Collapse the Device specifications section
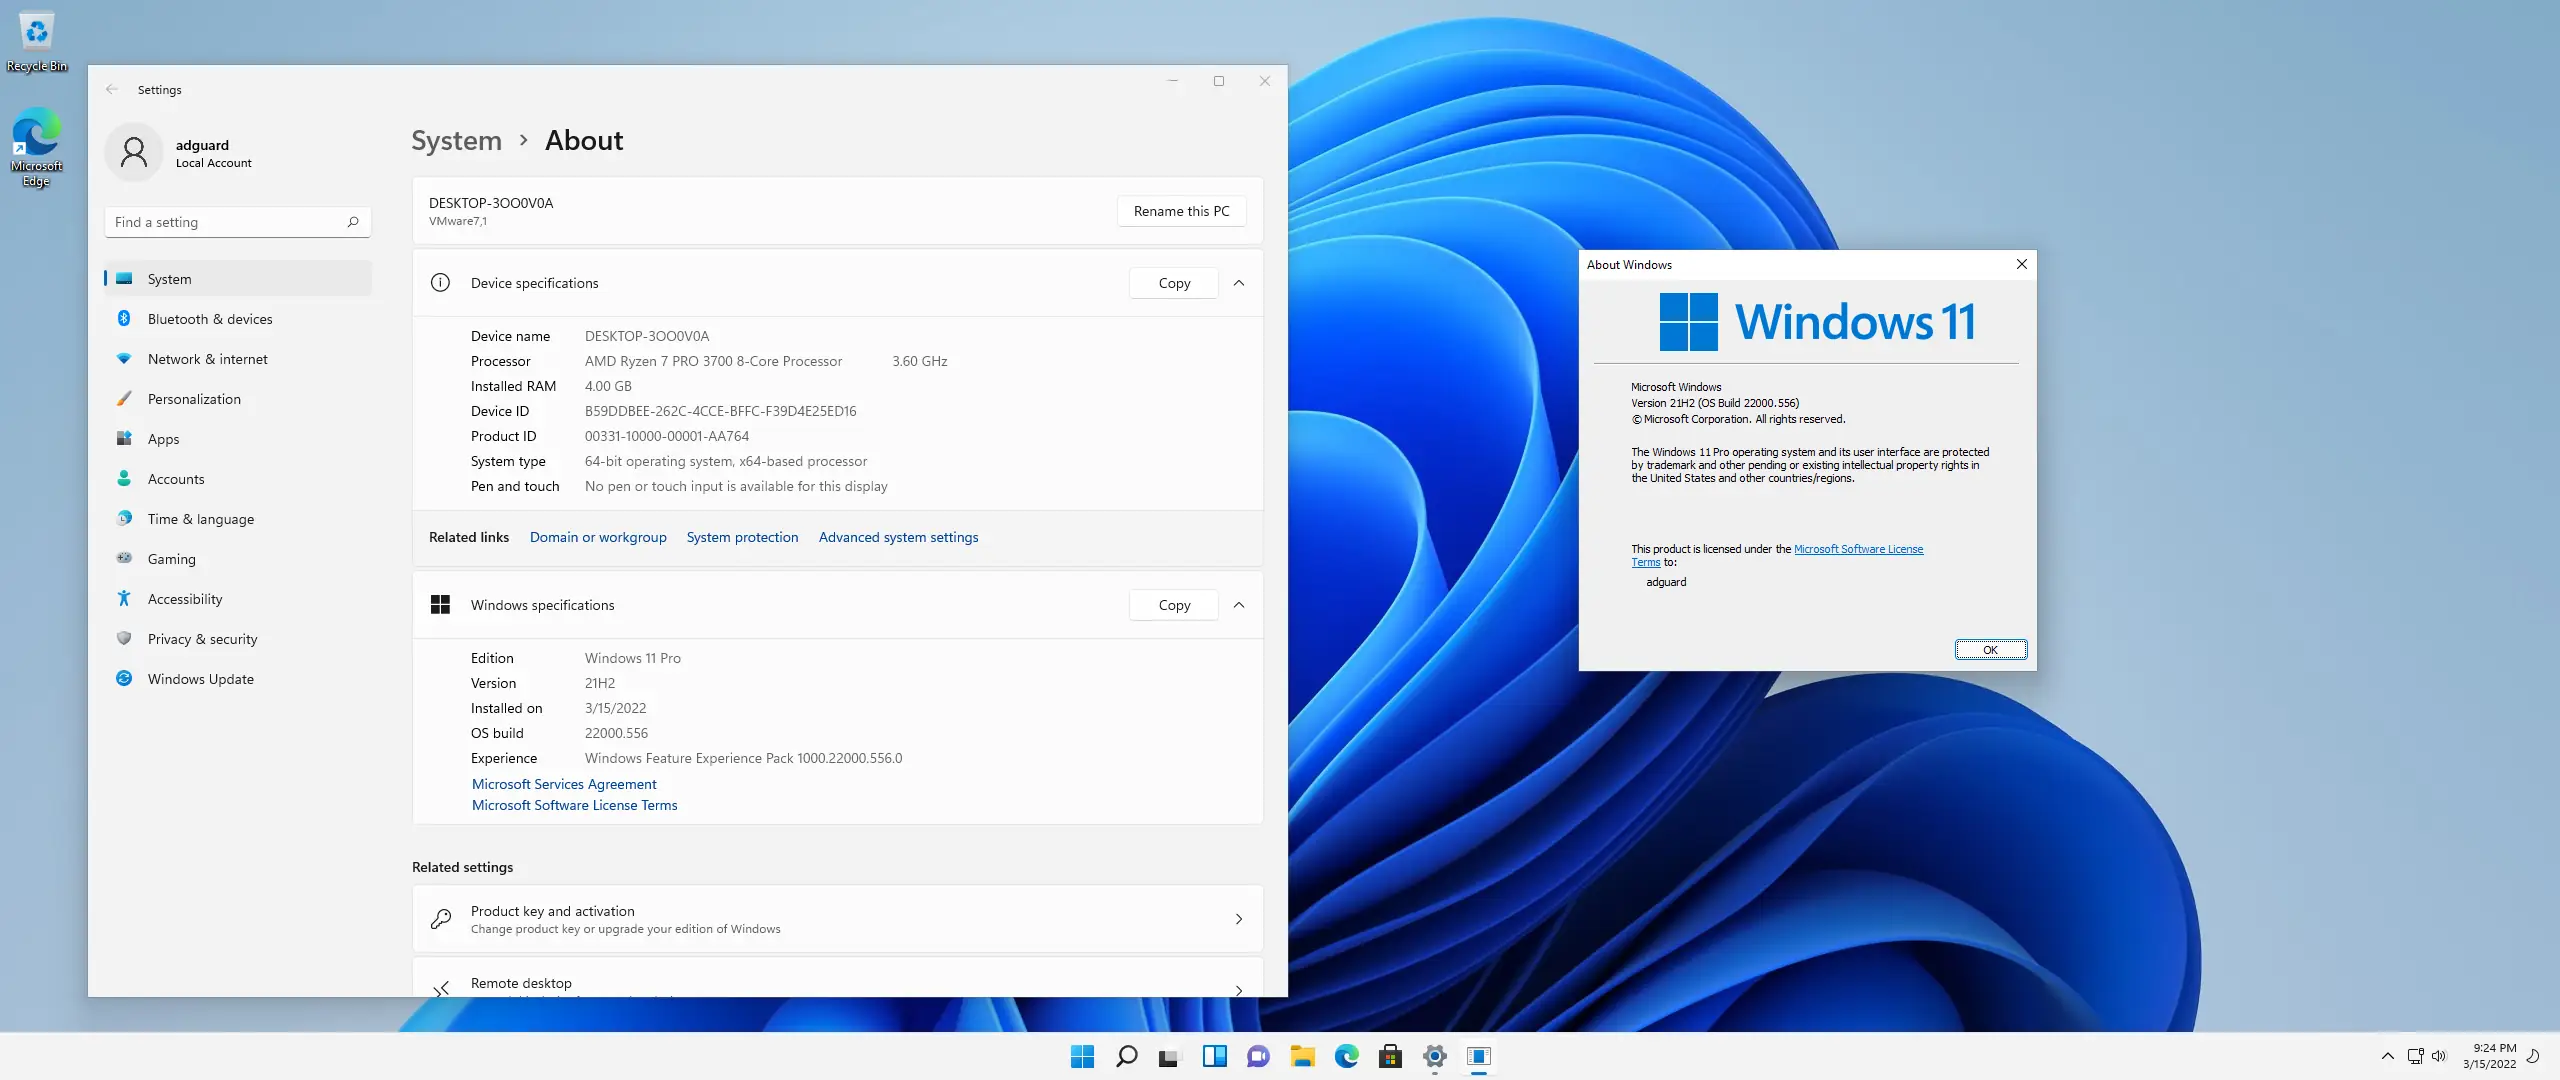The height and width of the screenshot is (1080, 2560). coord(1239,283)
